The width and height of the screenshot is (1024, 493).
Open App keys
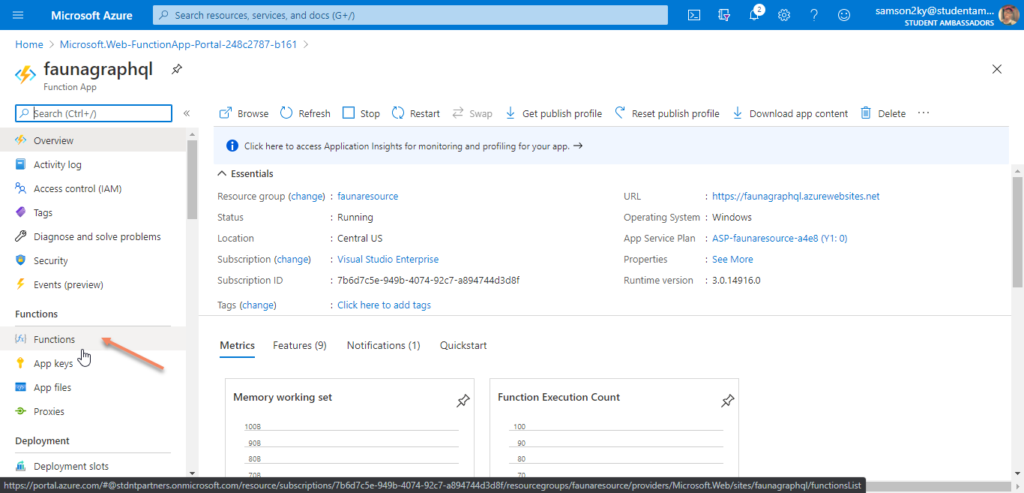[x=93, y=364]
